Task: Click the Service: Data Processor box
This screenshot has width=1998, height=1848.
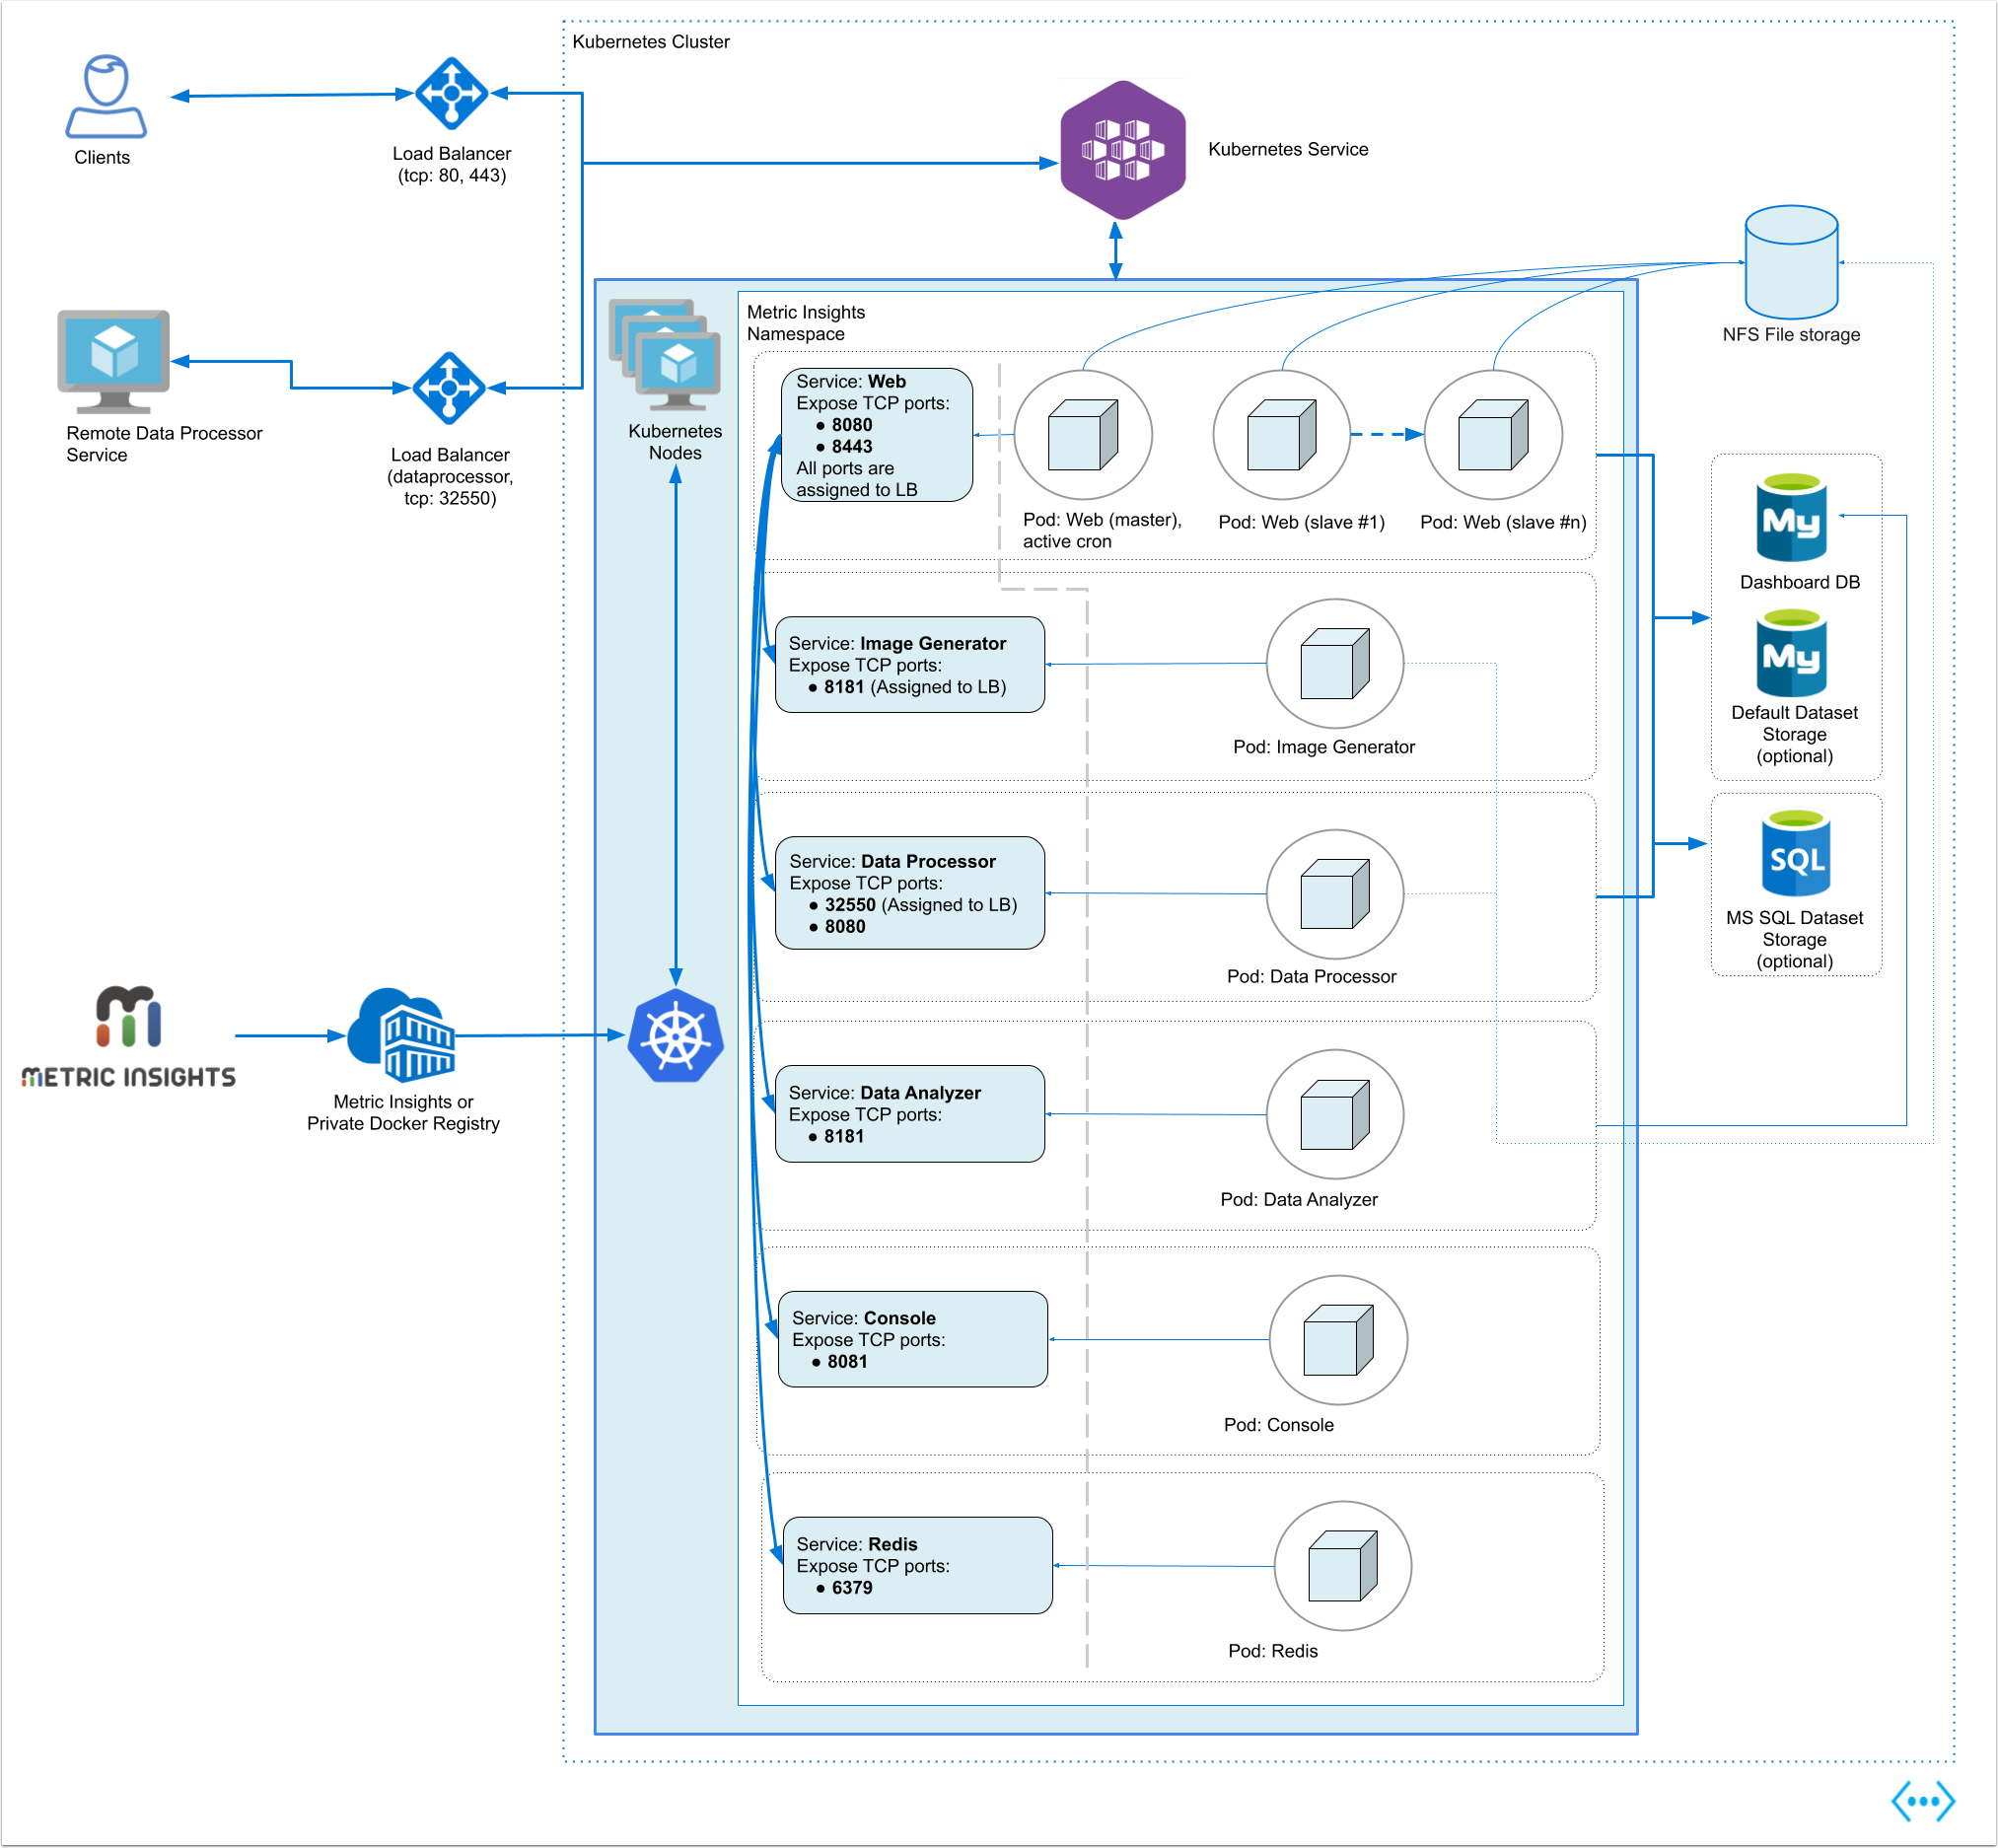Action: pyautogui.click(x=909, y=893)
